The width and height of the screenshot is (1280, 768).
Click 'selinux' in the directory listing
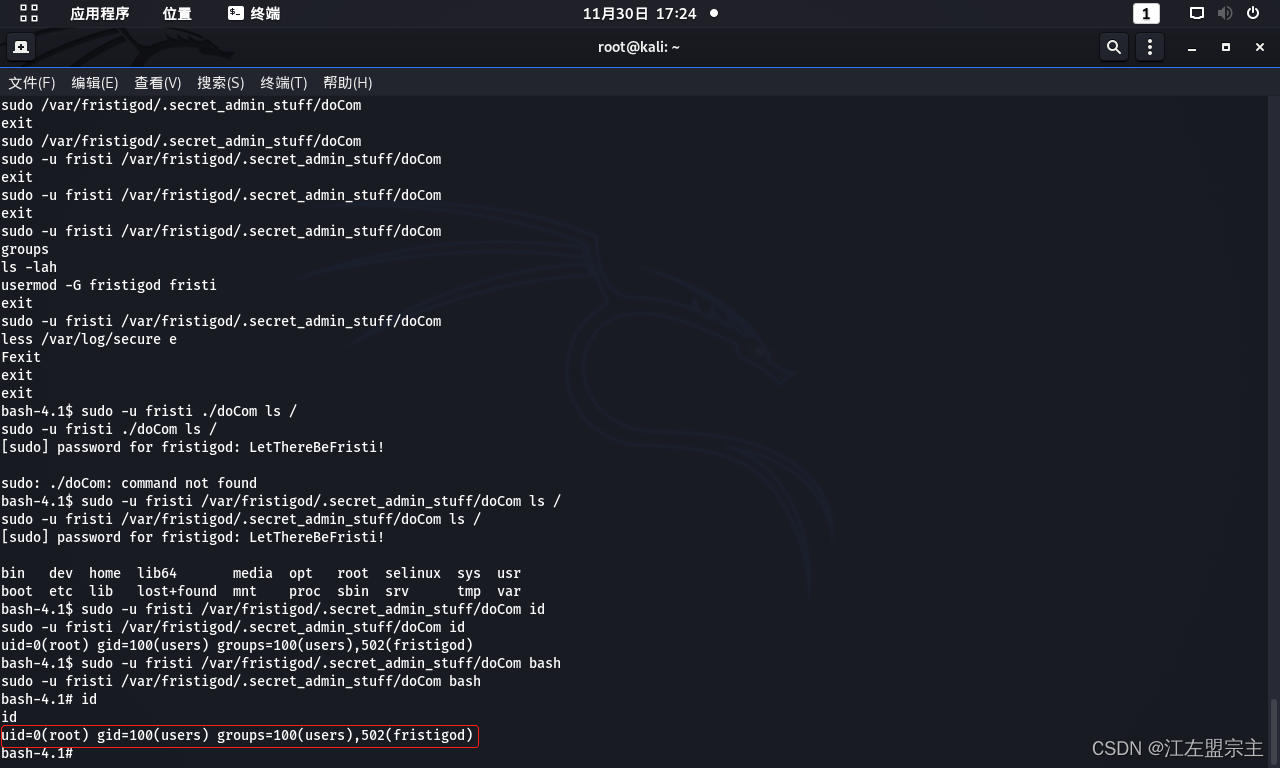(413, 573)
